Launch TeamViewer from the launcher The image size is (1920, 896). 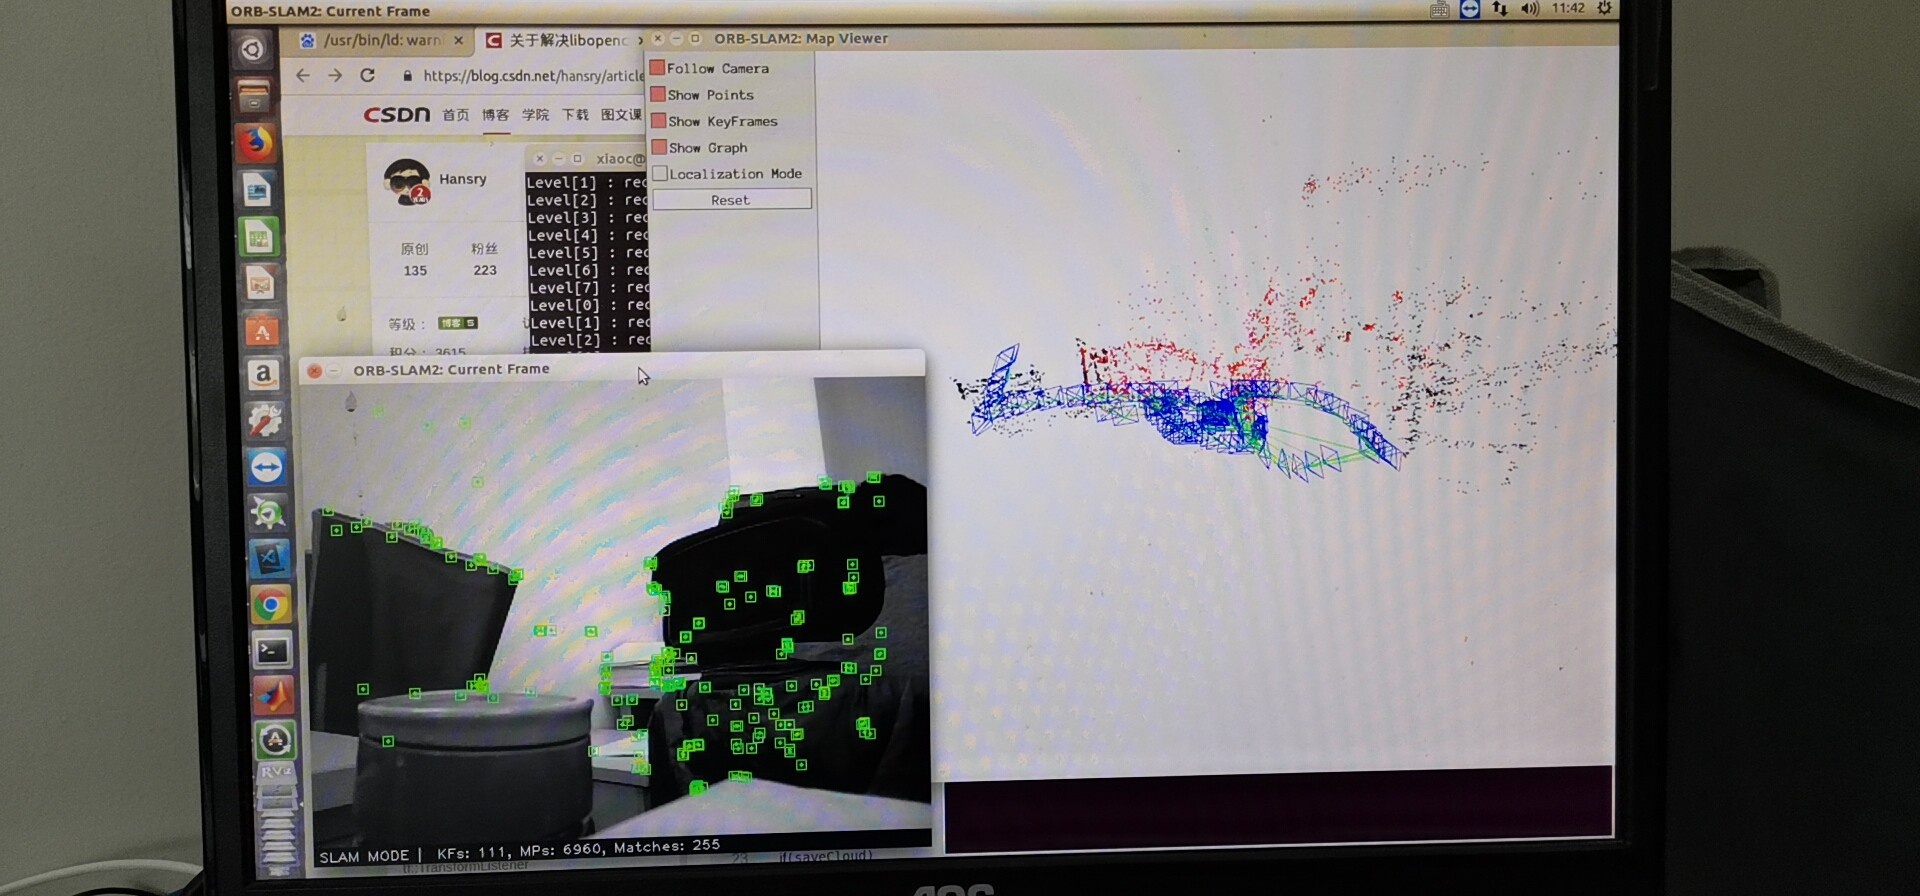[266, 467]
